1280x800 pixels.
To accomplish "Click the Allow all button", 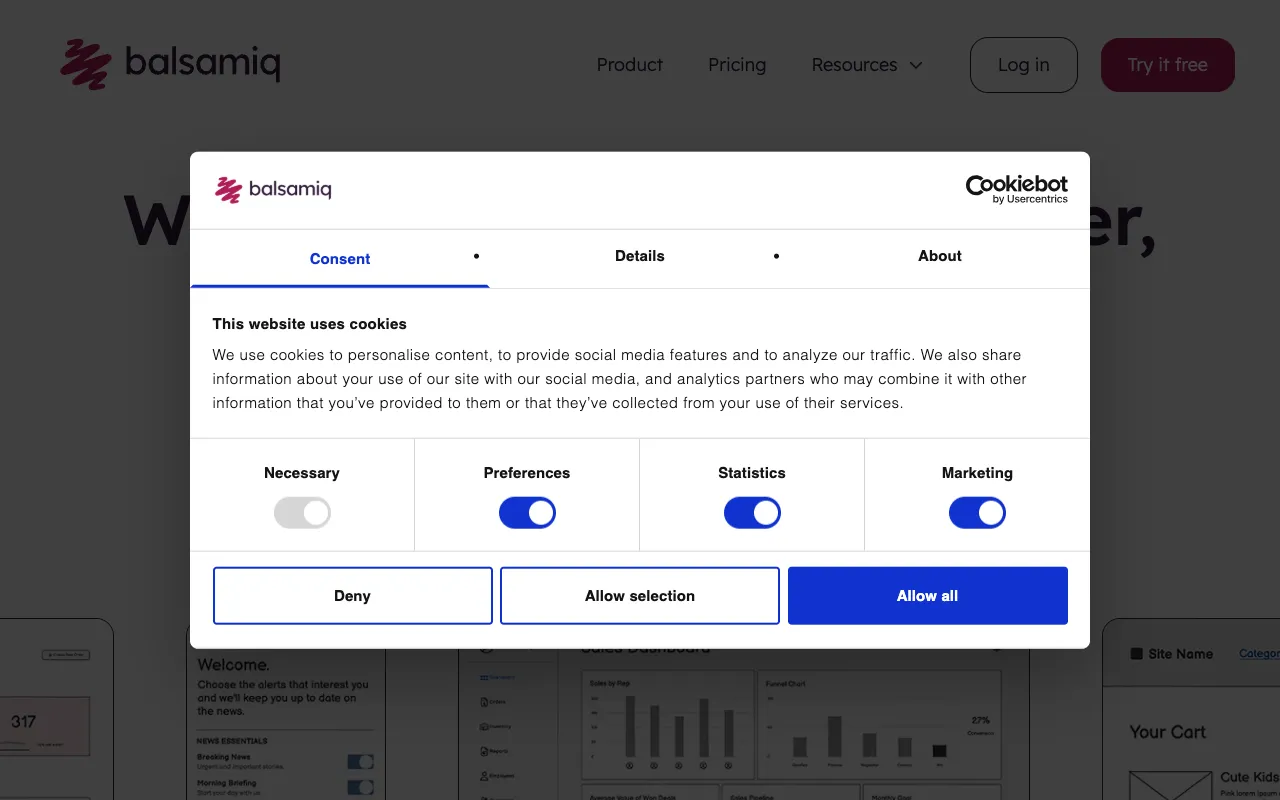I will (927, 595).
